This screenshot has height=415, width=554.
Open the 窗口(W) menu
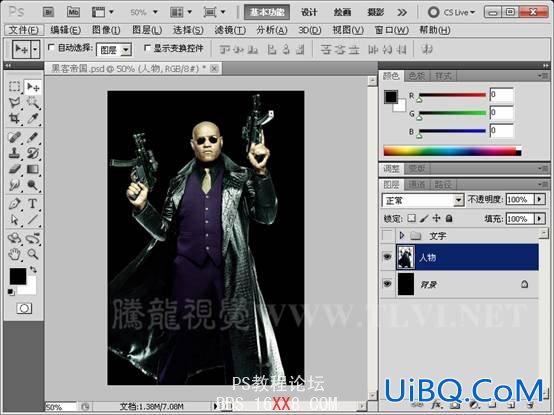click(391, 30)
